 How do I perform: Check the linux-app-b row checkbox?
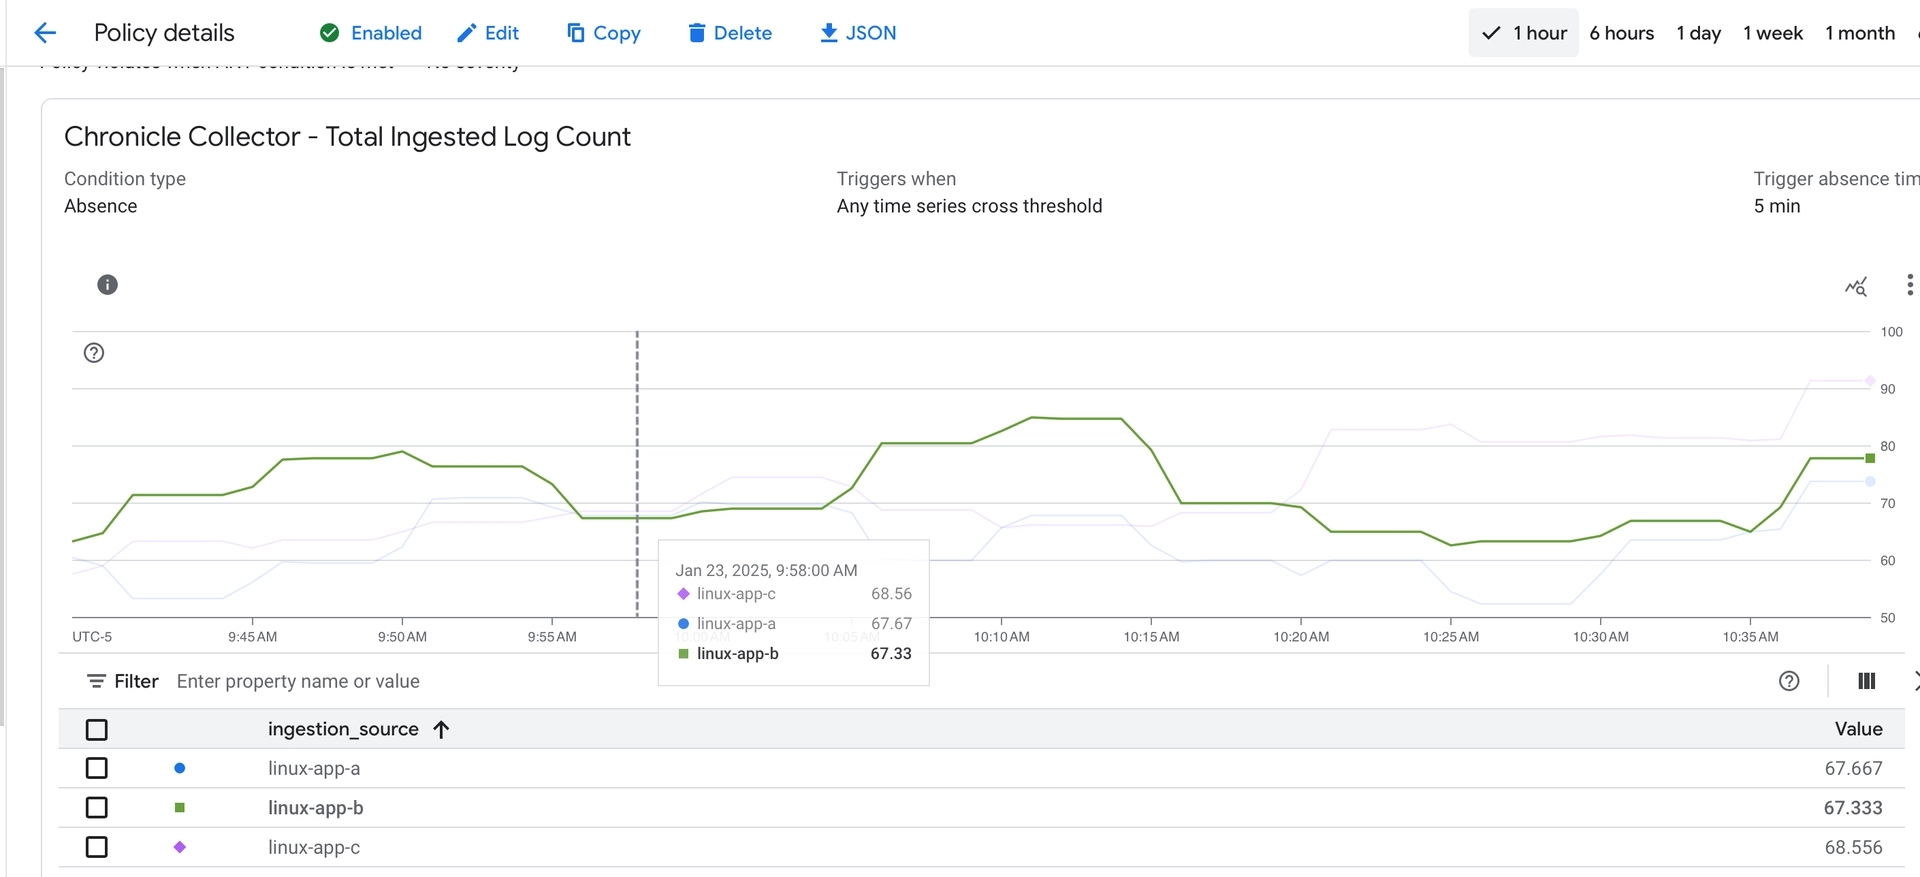click(97, 807)
